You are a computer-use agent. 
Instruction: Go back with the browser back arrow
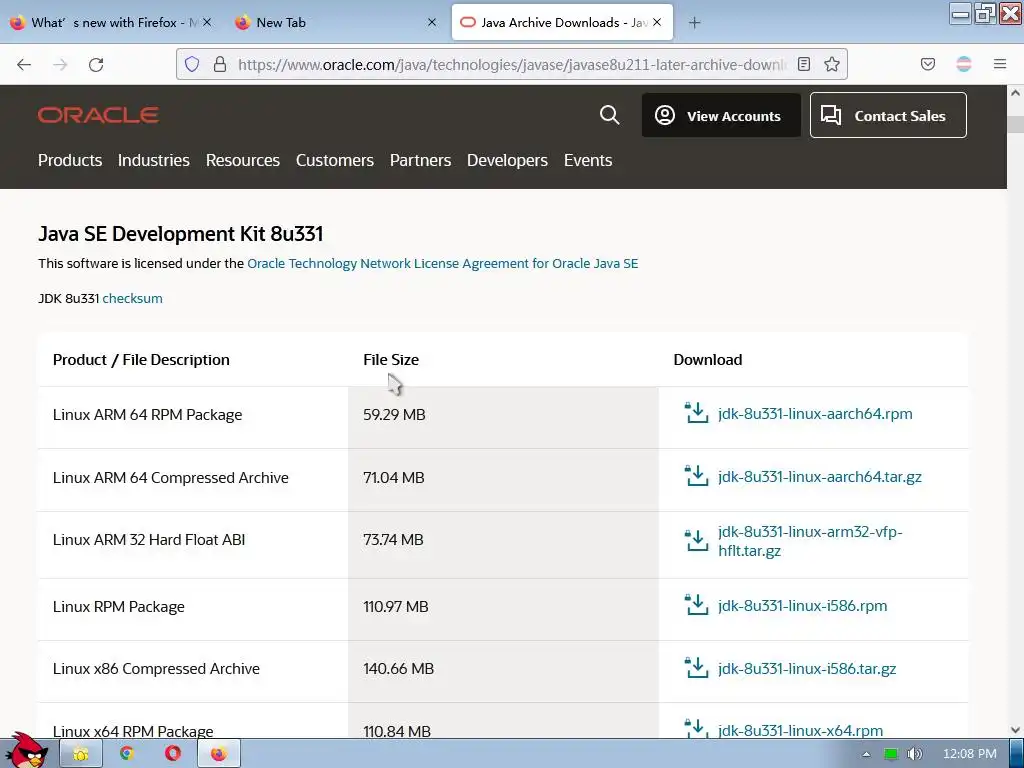click(x=24, y=64)
